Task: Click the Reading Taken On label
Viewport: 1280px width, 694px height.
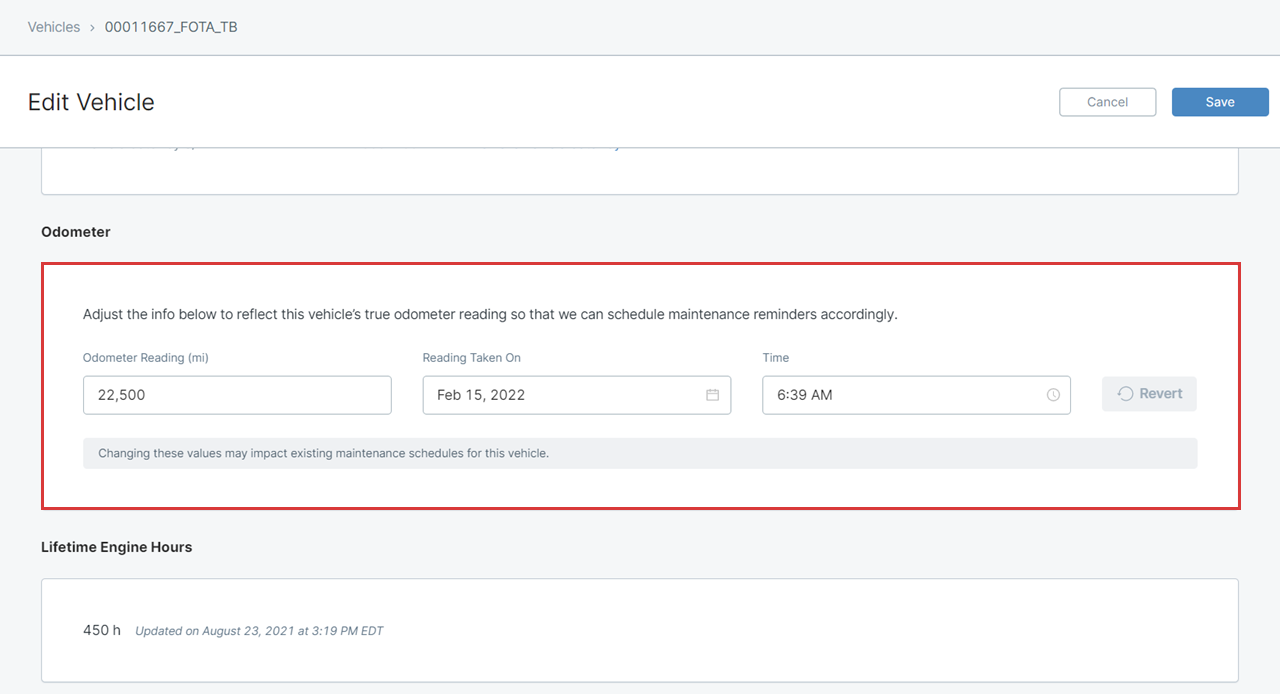Action: (x=472, y=358)
